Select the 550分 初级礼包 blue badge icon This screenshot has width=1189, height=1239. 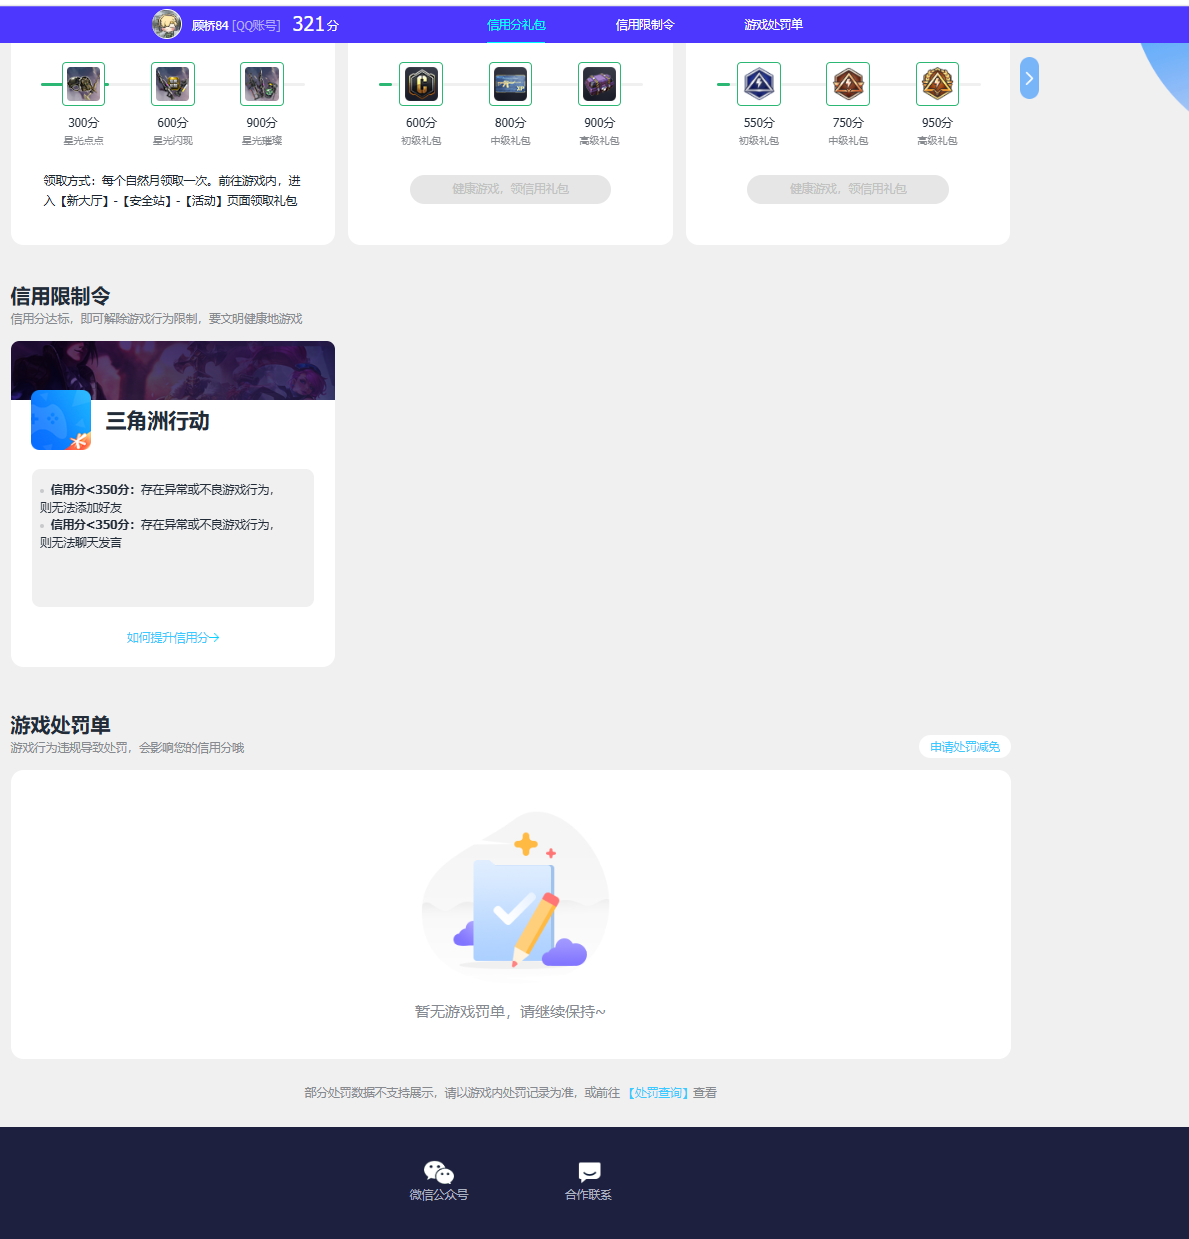[x=759, y=84]
